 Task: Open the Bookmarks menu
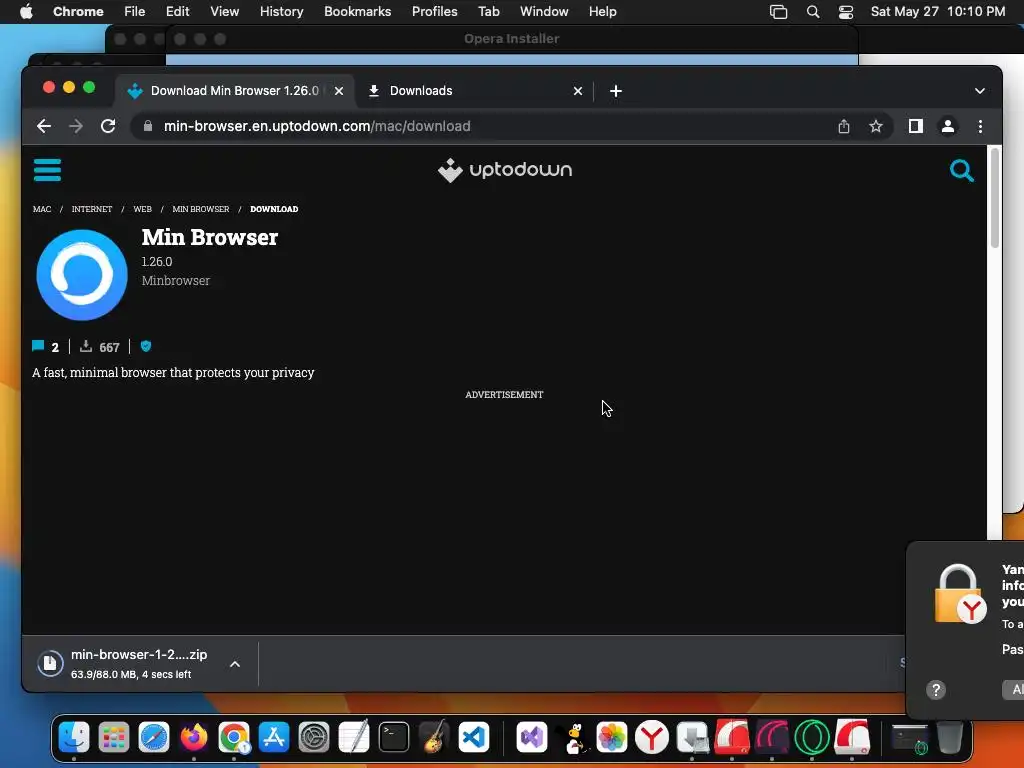click(x=357, y=12)
